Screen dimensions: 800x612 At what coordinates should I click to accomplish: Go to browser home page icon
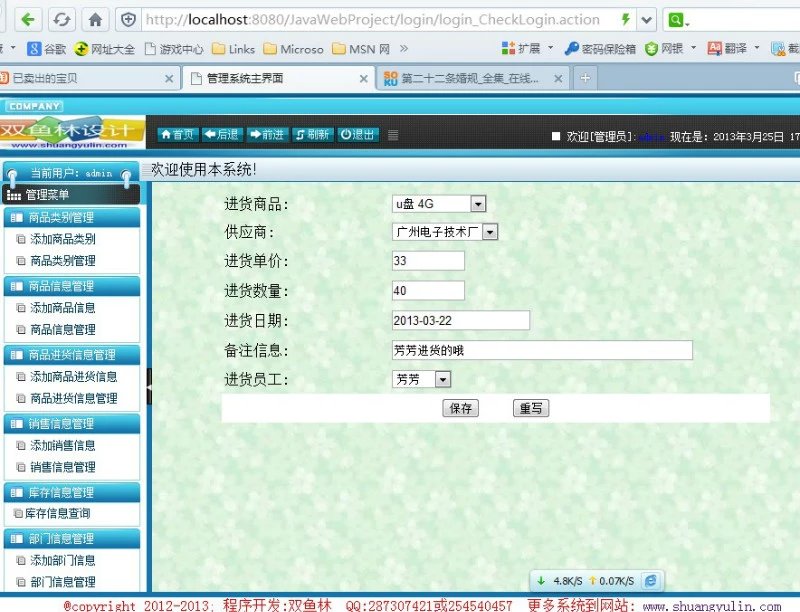pyautogui.click(x=95, y=19)
